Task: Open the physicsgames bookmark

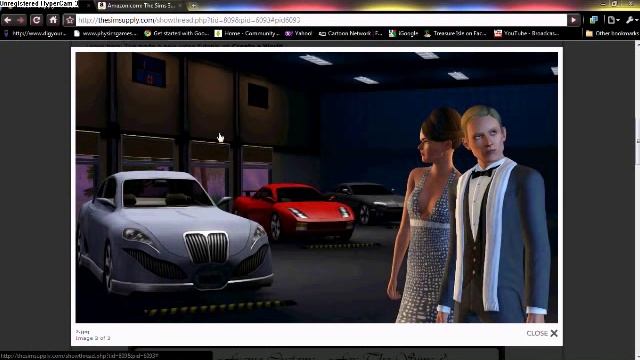Action: coord(105,33)
